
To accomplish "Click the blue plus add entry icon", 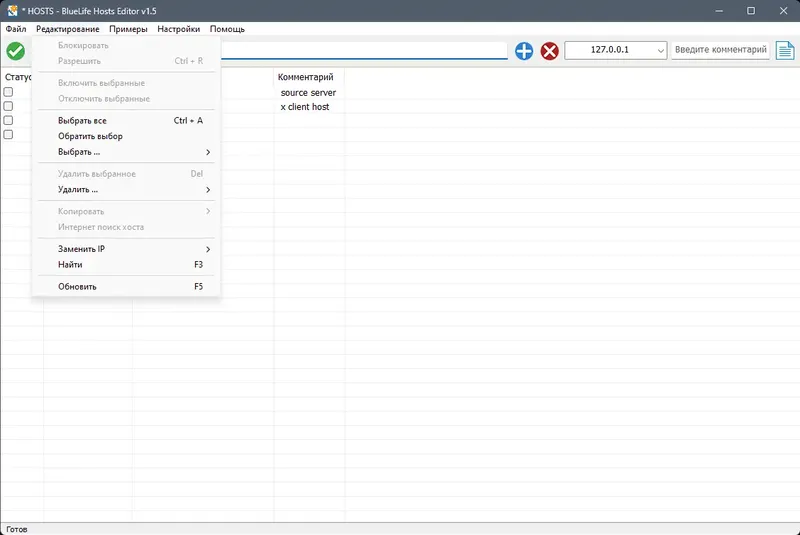I will pos(524,51).
